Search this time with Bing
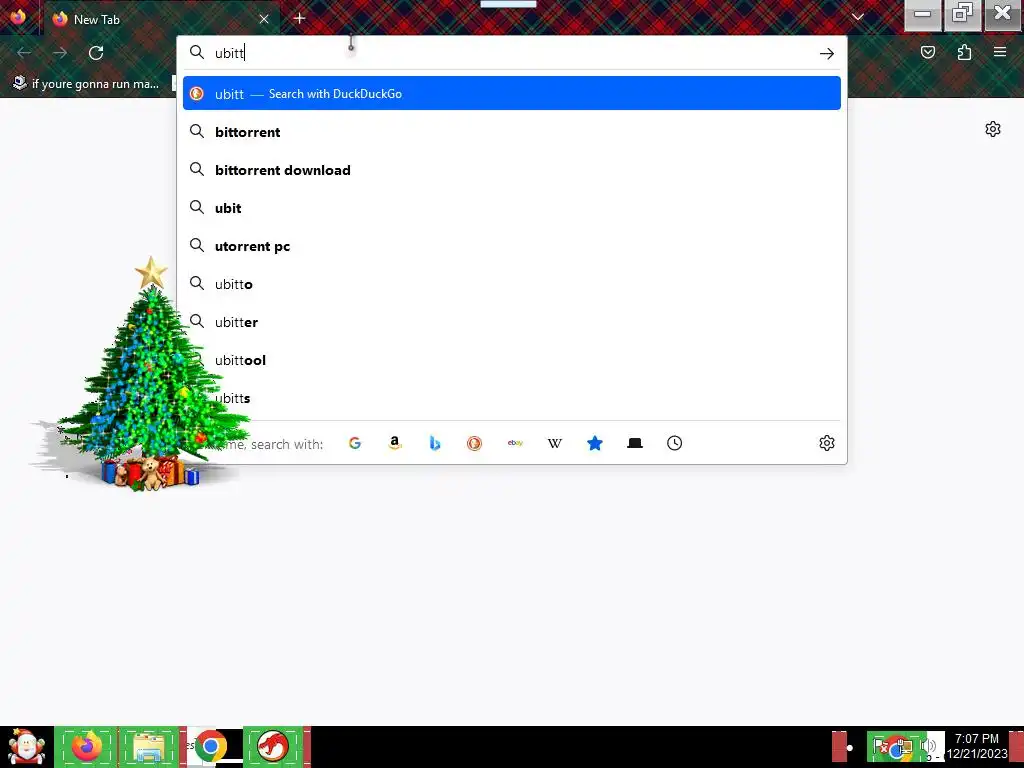The image size is (1024, 768). [435, 443]
